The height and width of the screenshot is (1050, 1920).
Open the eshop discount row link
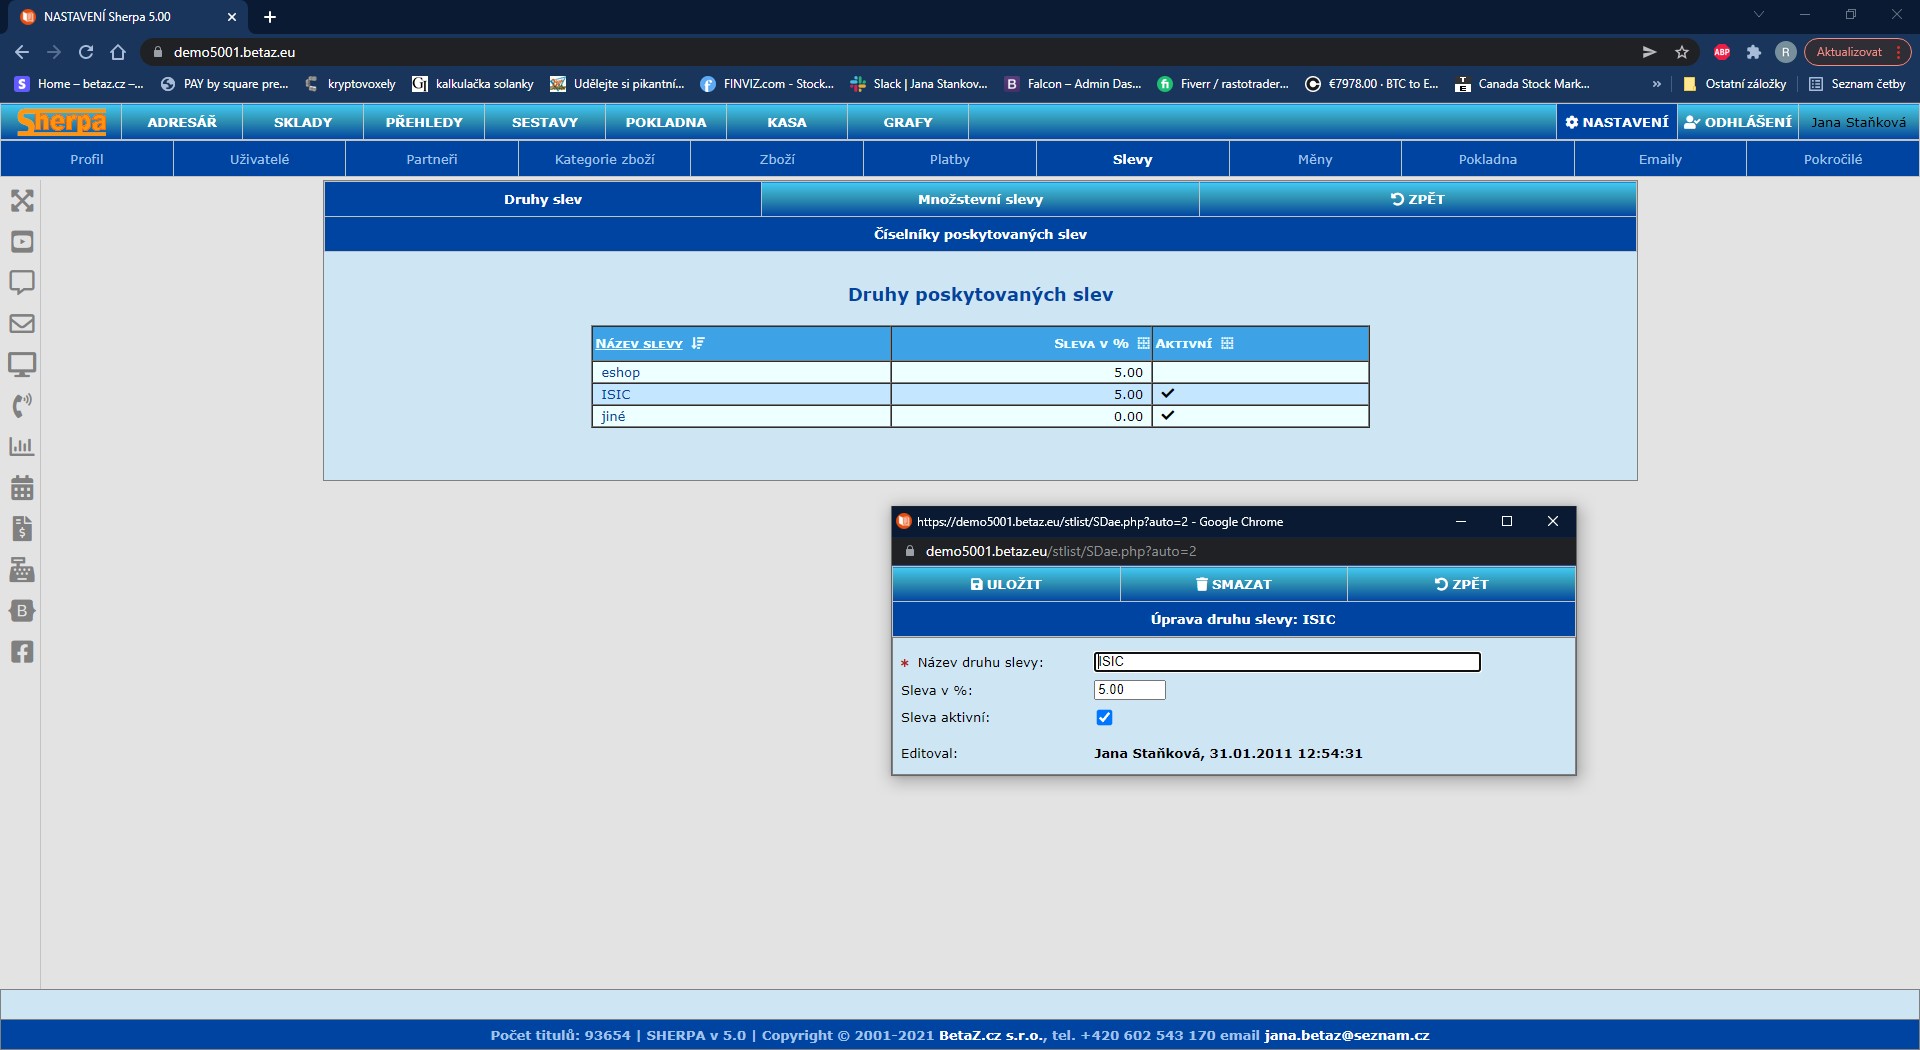[620, 373]
